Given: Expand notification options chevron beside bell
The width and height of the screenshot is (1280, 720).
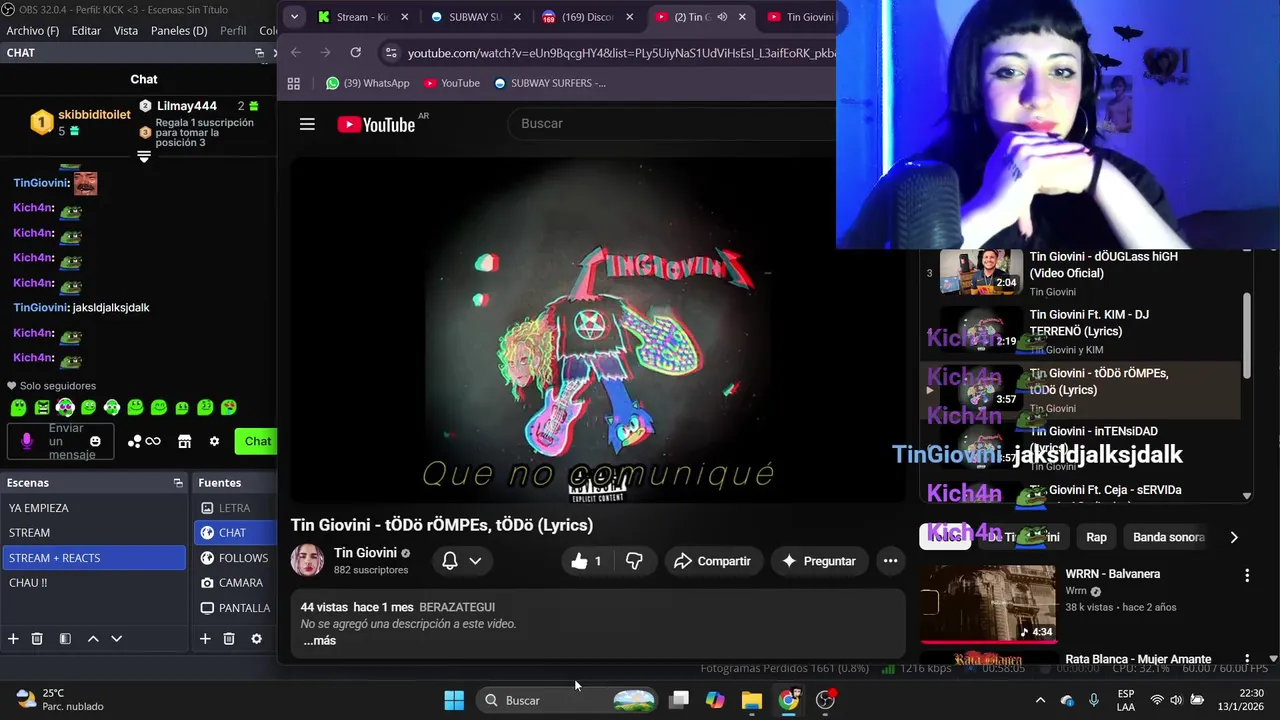Looking at the screenshot, I should pos(475,561).
